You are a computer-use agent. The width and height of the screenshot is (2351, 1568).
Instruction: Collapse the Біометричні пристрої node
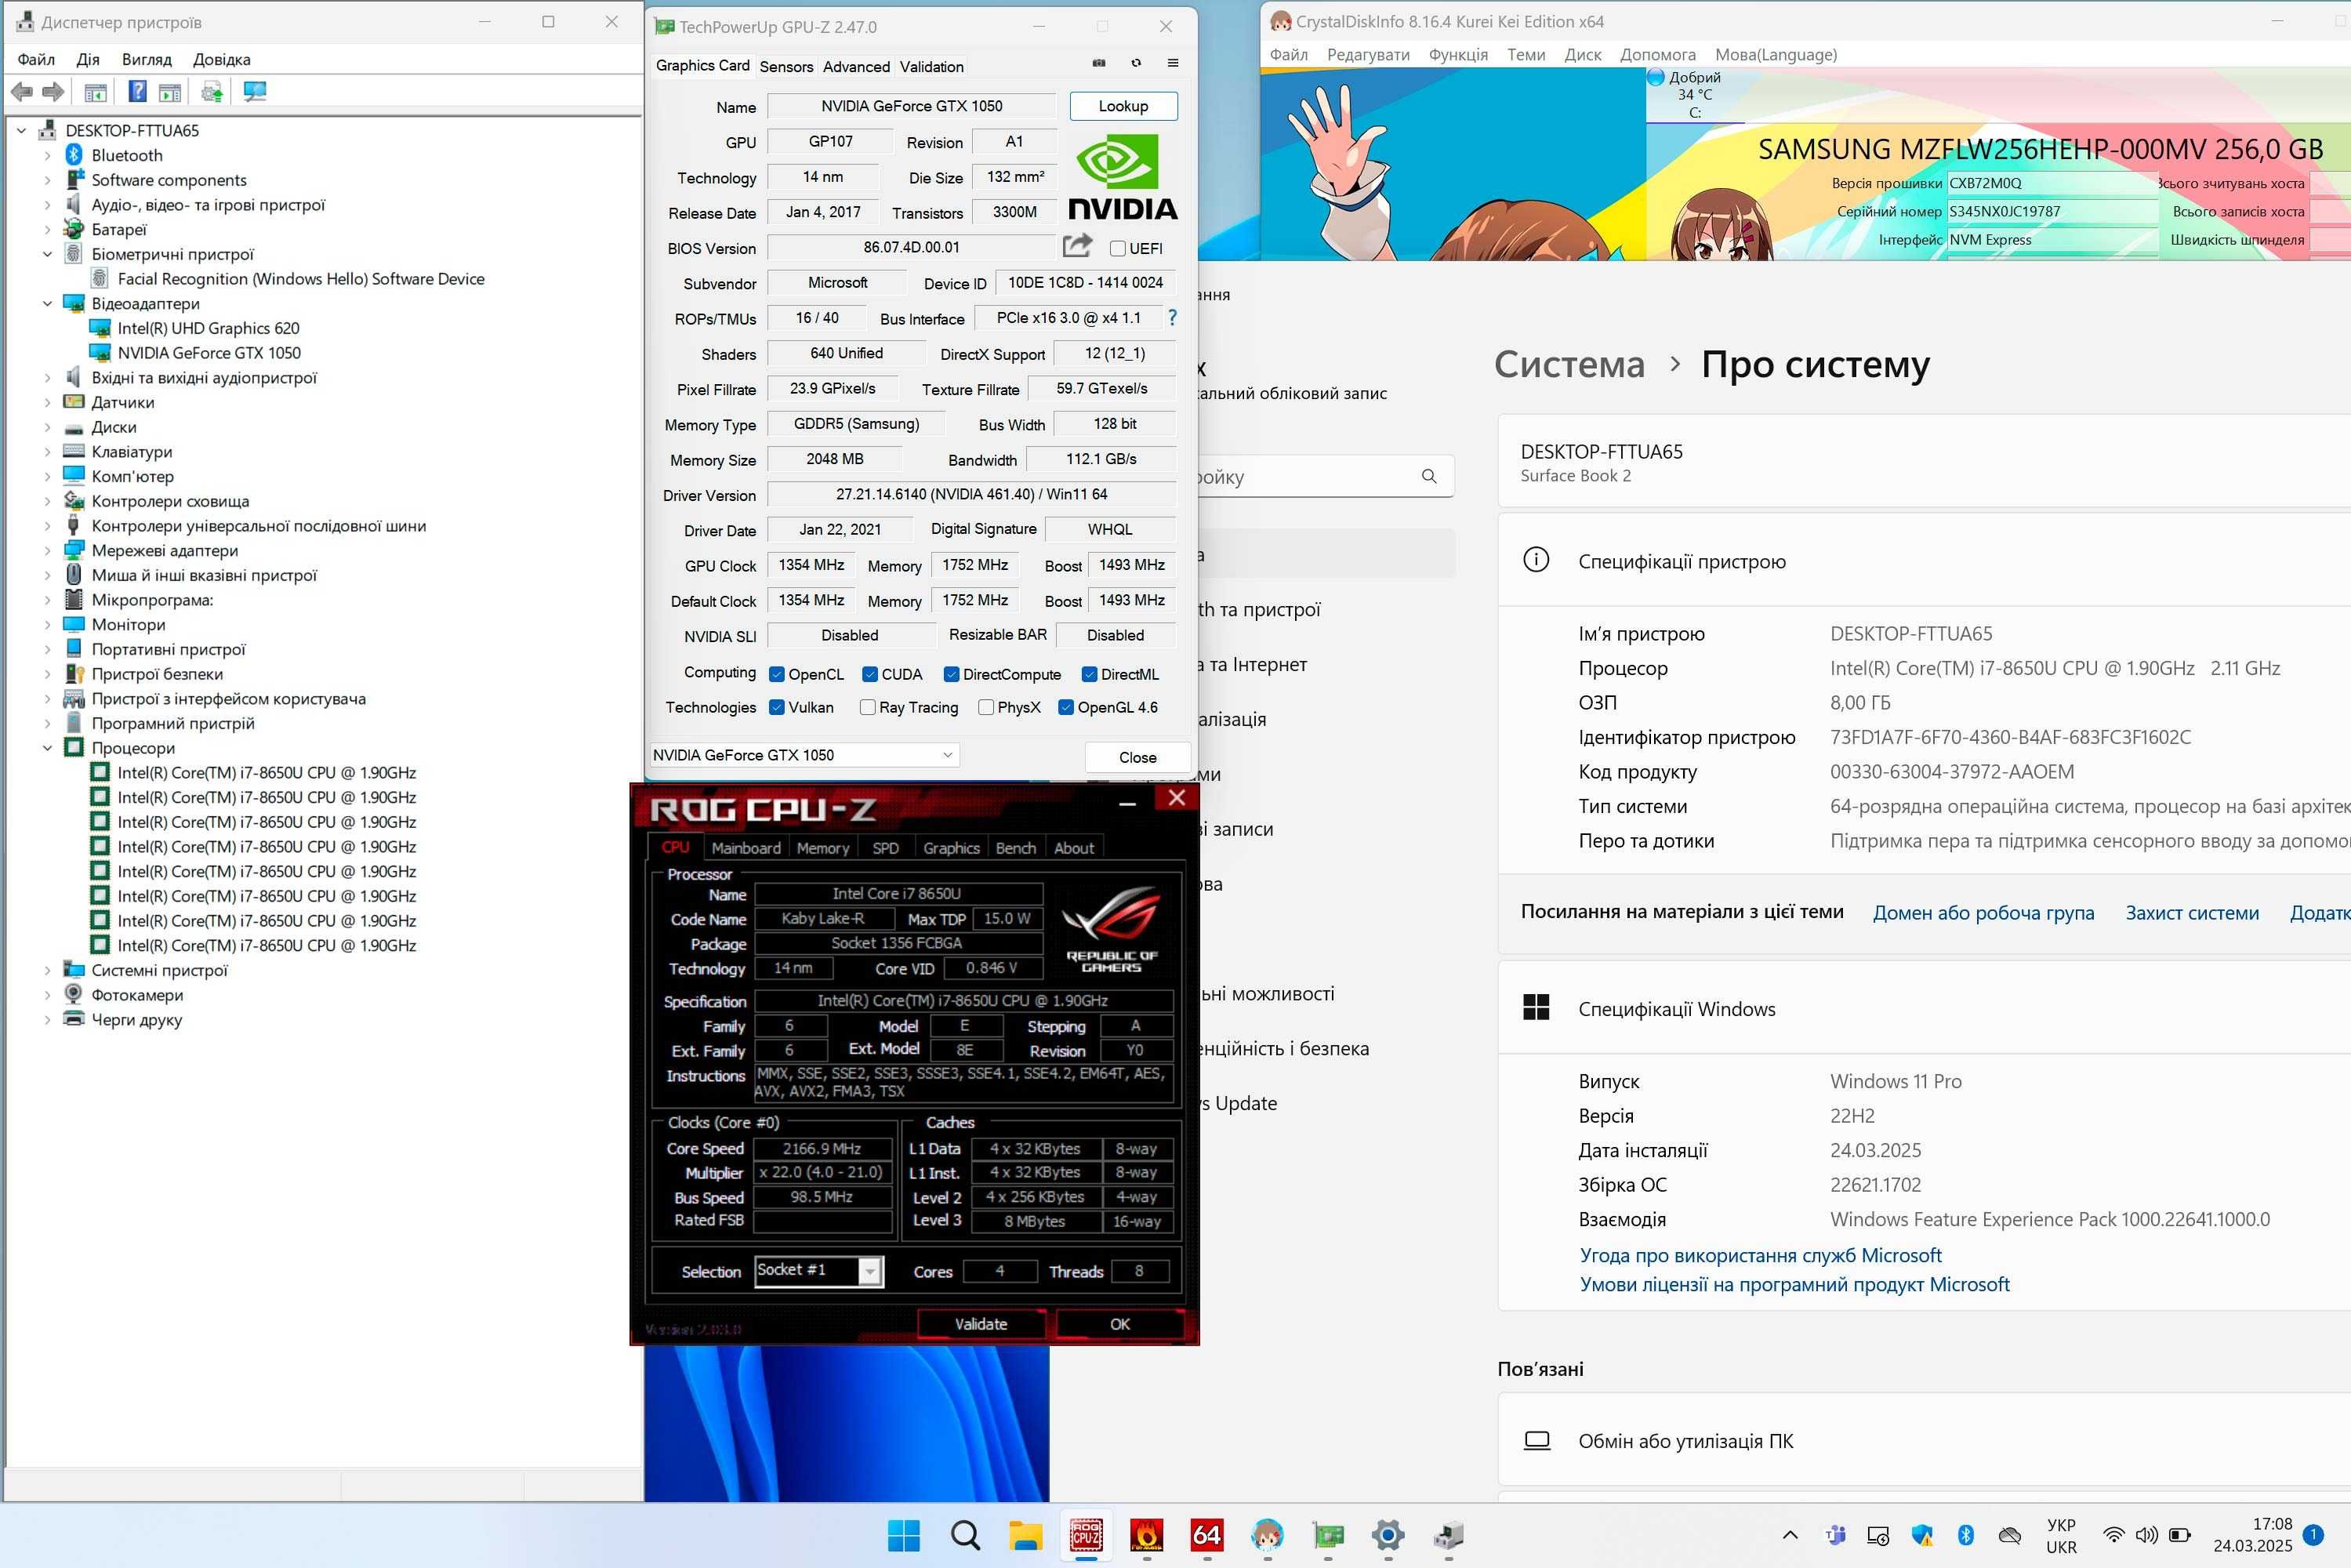47,254
